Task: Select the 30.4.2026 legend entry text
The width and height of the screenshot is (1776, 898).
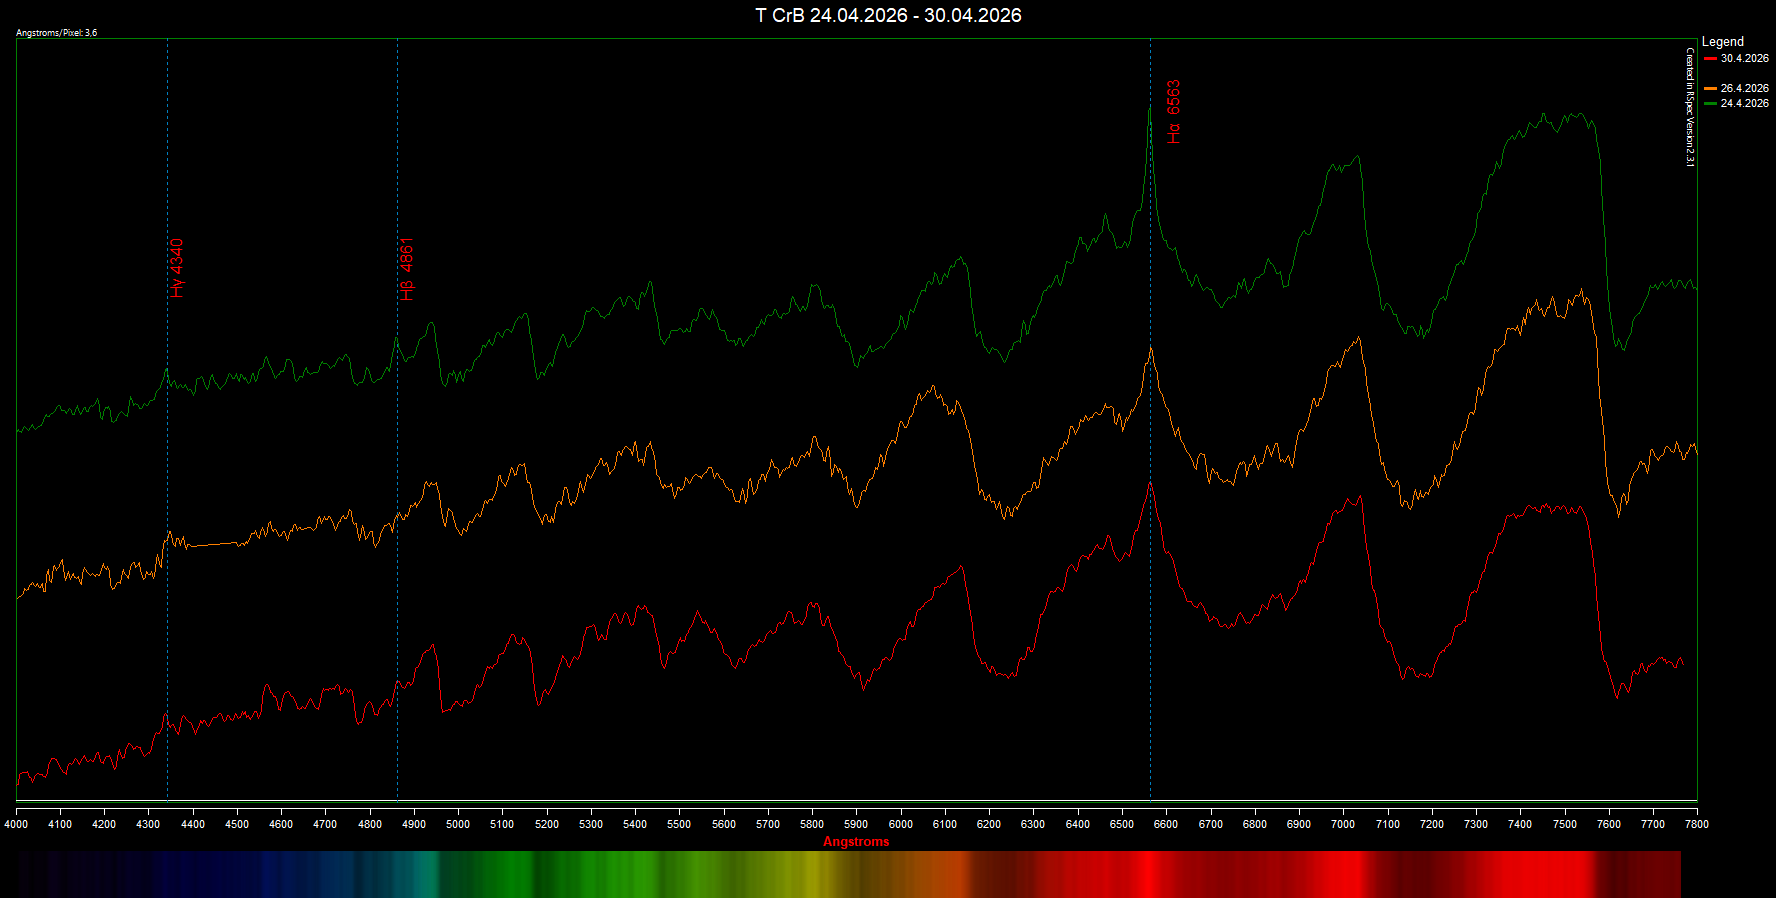Action: coord(1744,59)
